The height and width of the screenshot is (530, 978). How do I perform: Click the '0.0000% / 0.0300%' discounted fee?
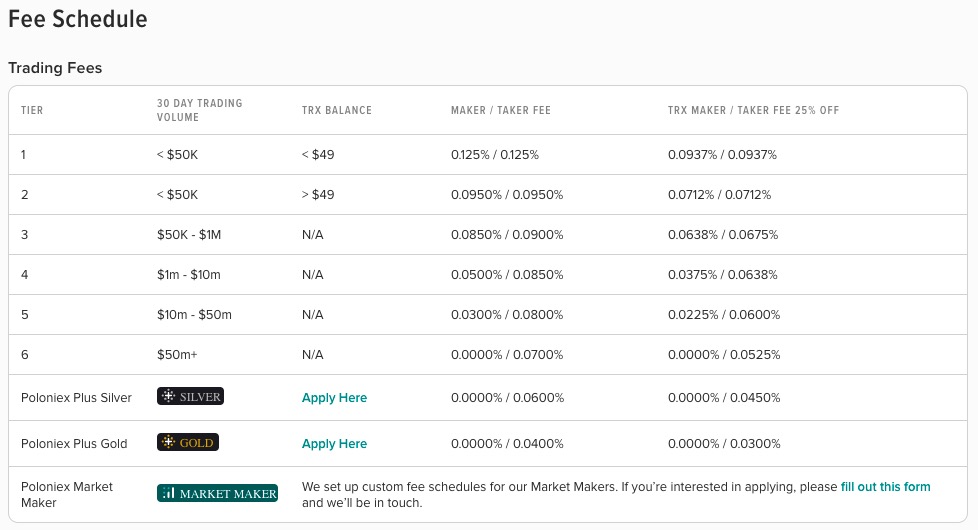click(x=724, y=443)
